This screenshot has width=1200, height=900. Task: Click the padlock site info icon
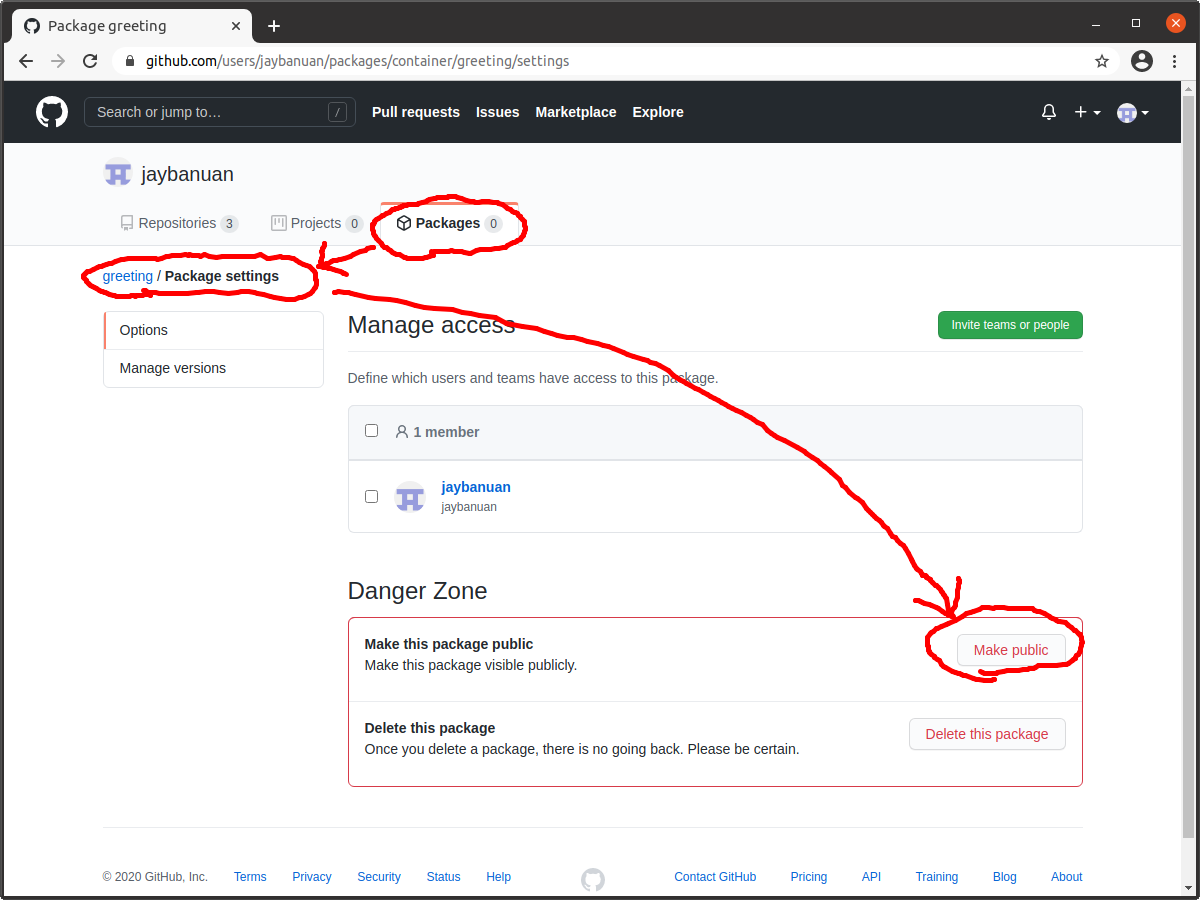pyautogui.click(x=129, y=61)
